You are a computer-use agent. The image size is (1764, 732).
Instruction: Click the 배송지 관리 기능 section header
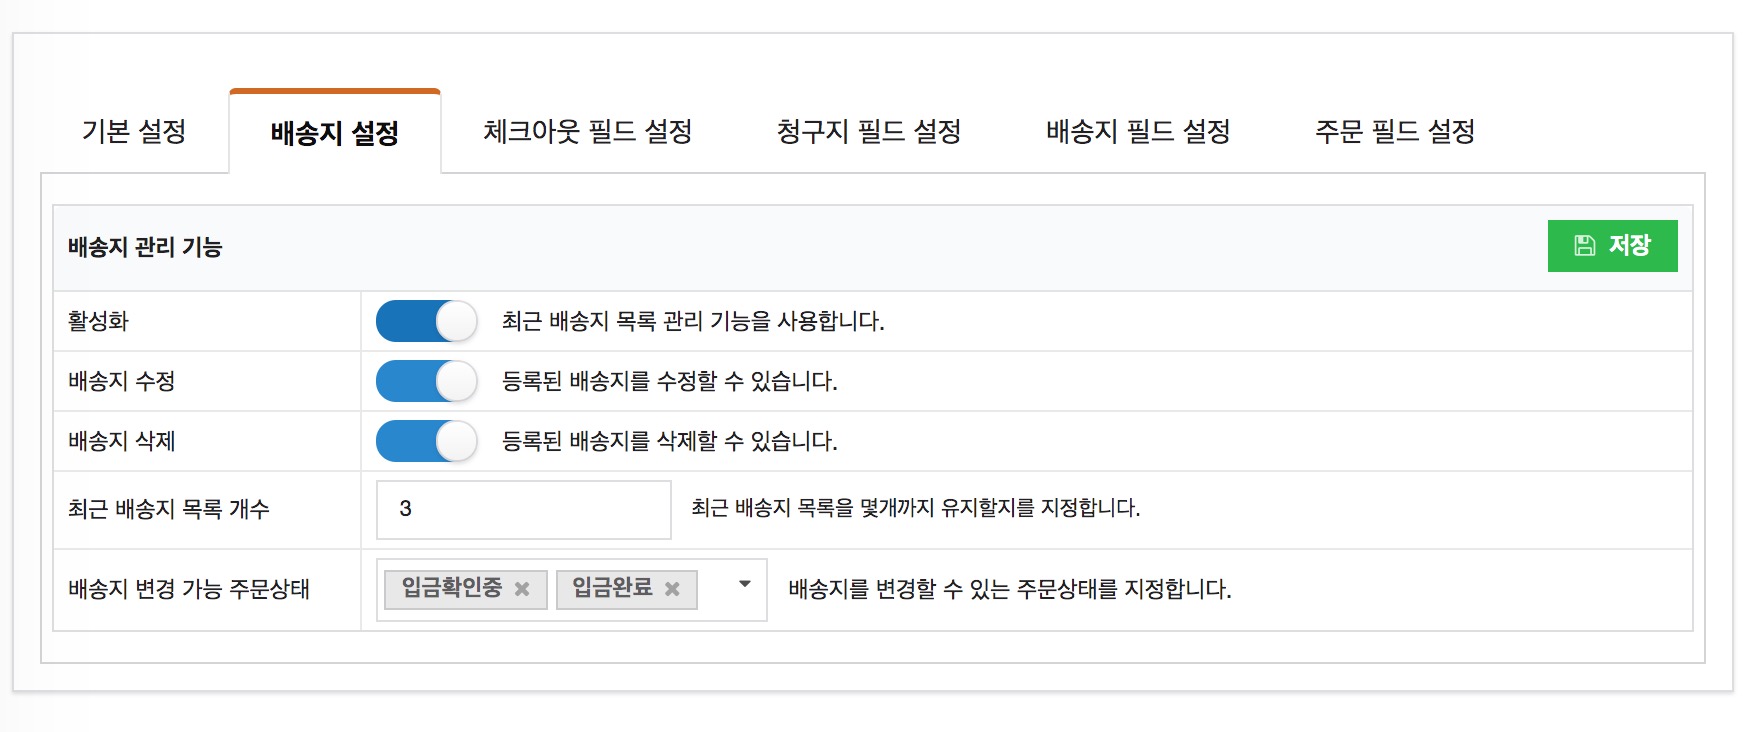pyautogui.click(x=145, y=247)
